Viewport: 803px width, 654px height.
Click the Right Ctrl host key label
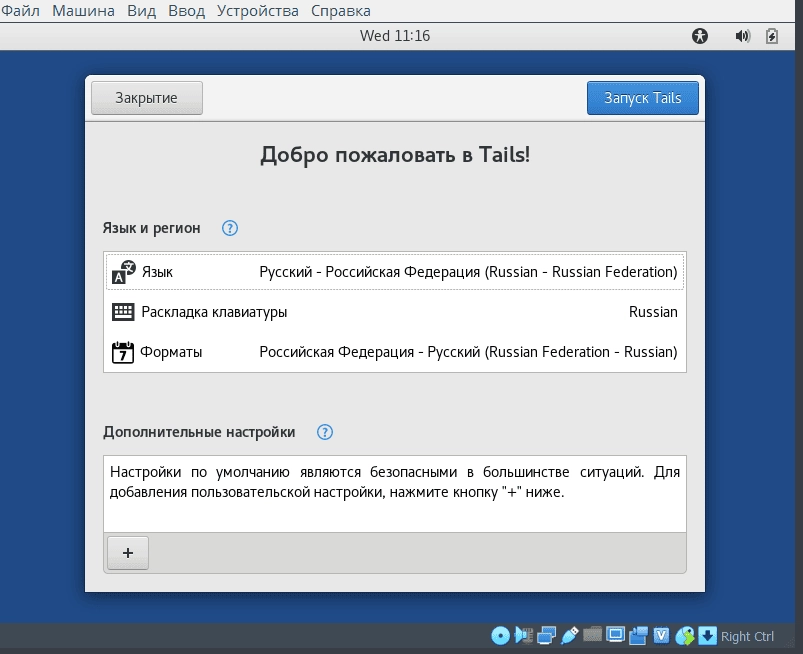747,637
